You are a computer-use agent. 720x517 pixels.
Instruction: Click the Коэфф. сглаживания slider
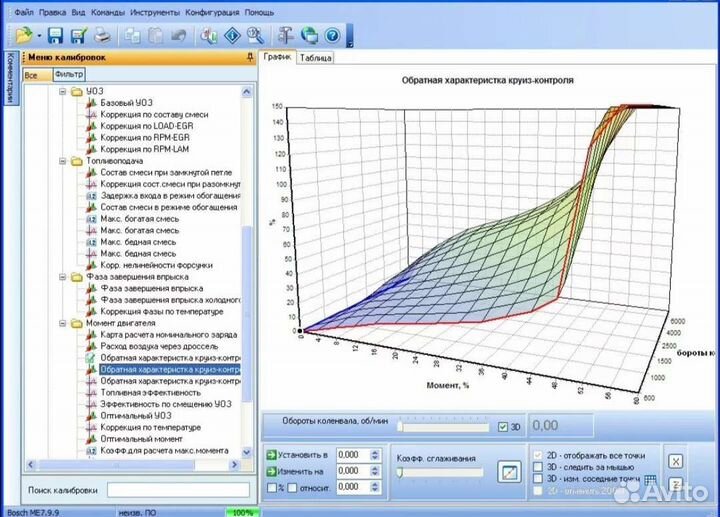coord(439,473)
